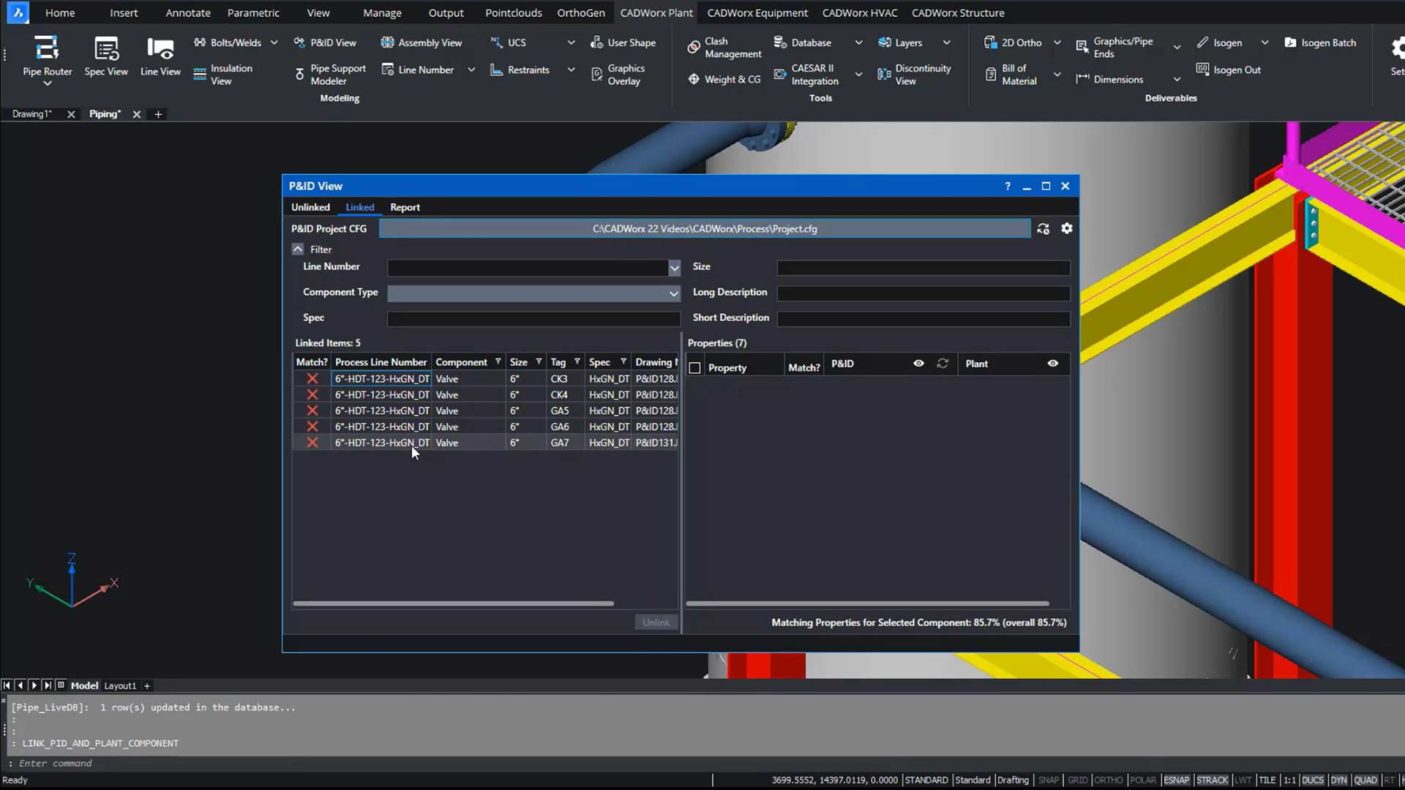The image size is (1405, 790).
Task: Open the Pipe Router tool
Action: (x=47, y=55)
